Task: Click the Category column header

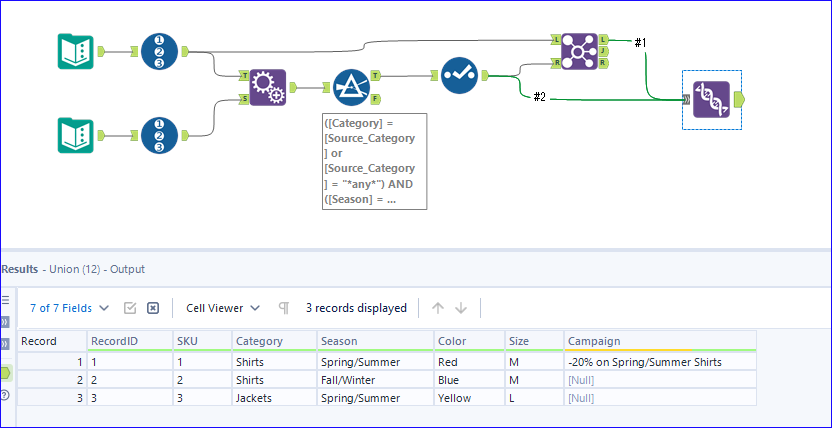Action: pyautogui.click(x=274, y=341)
